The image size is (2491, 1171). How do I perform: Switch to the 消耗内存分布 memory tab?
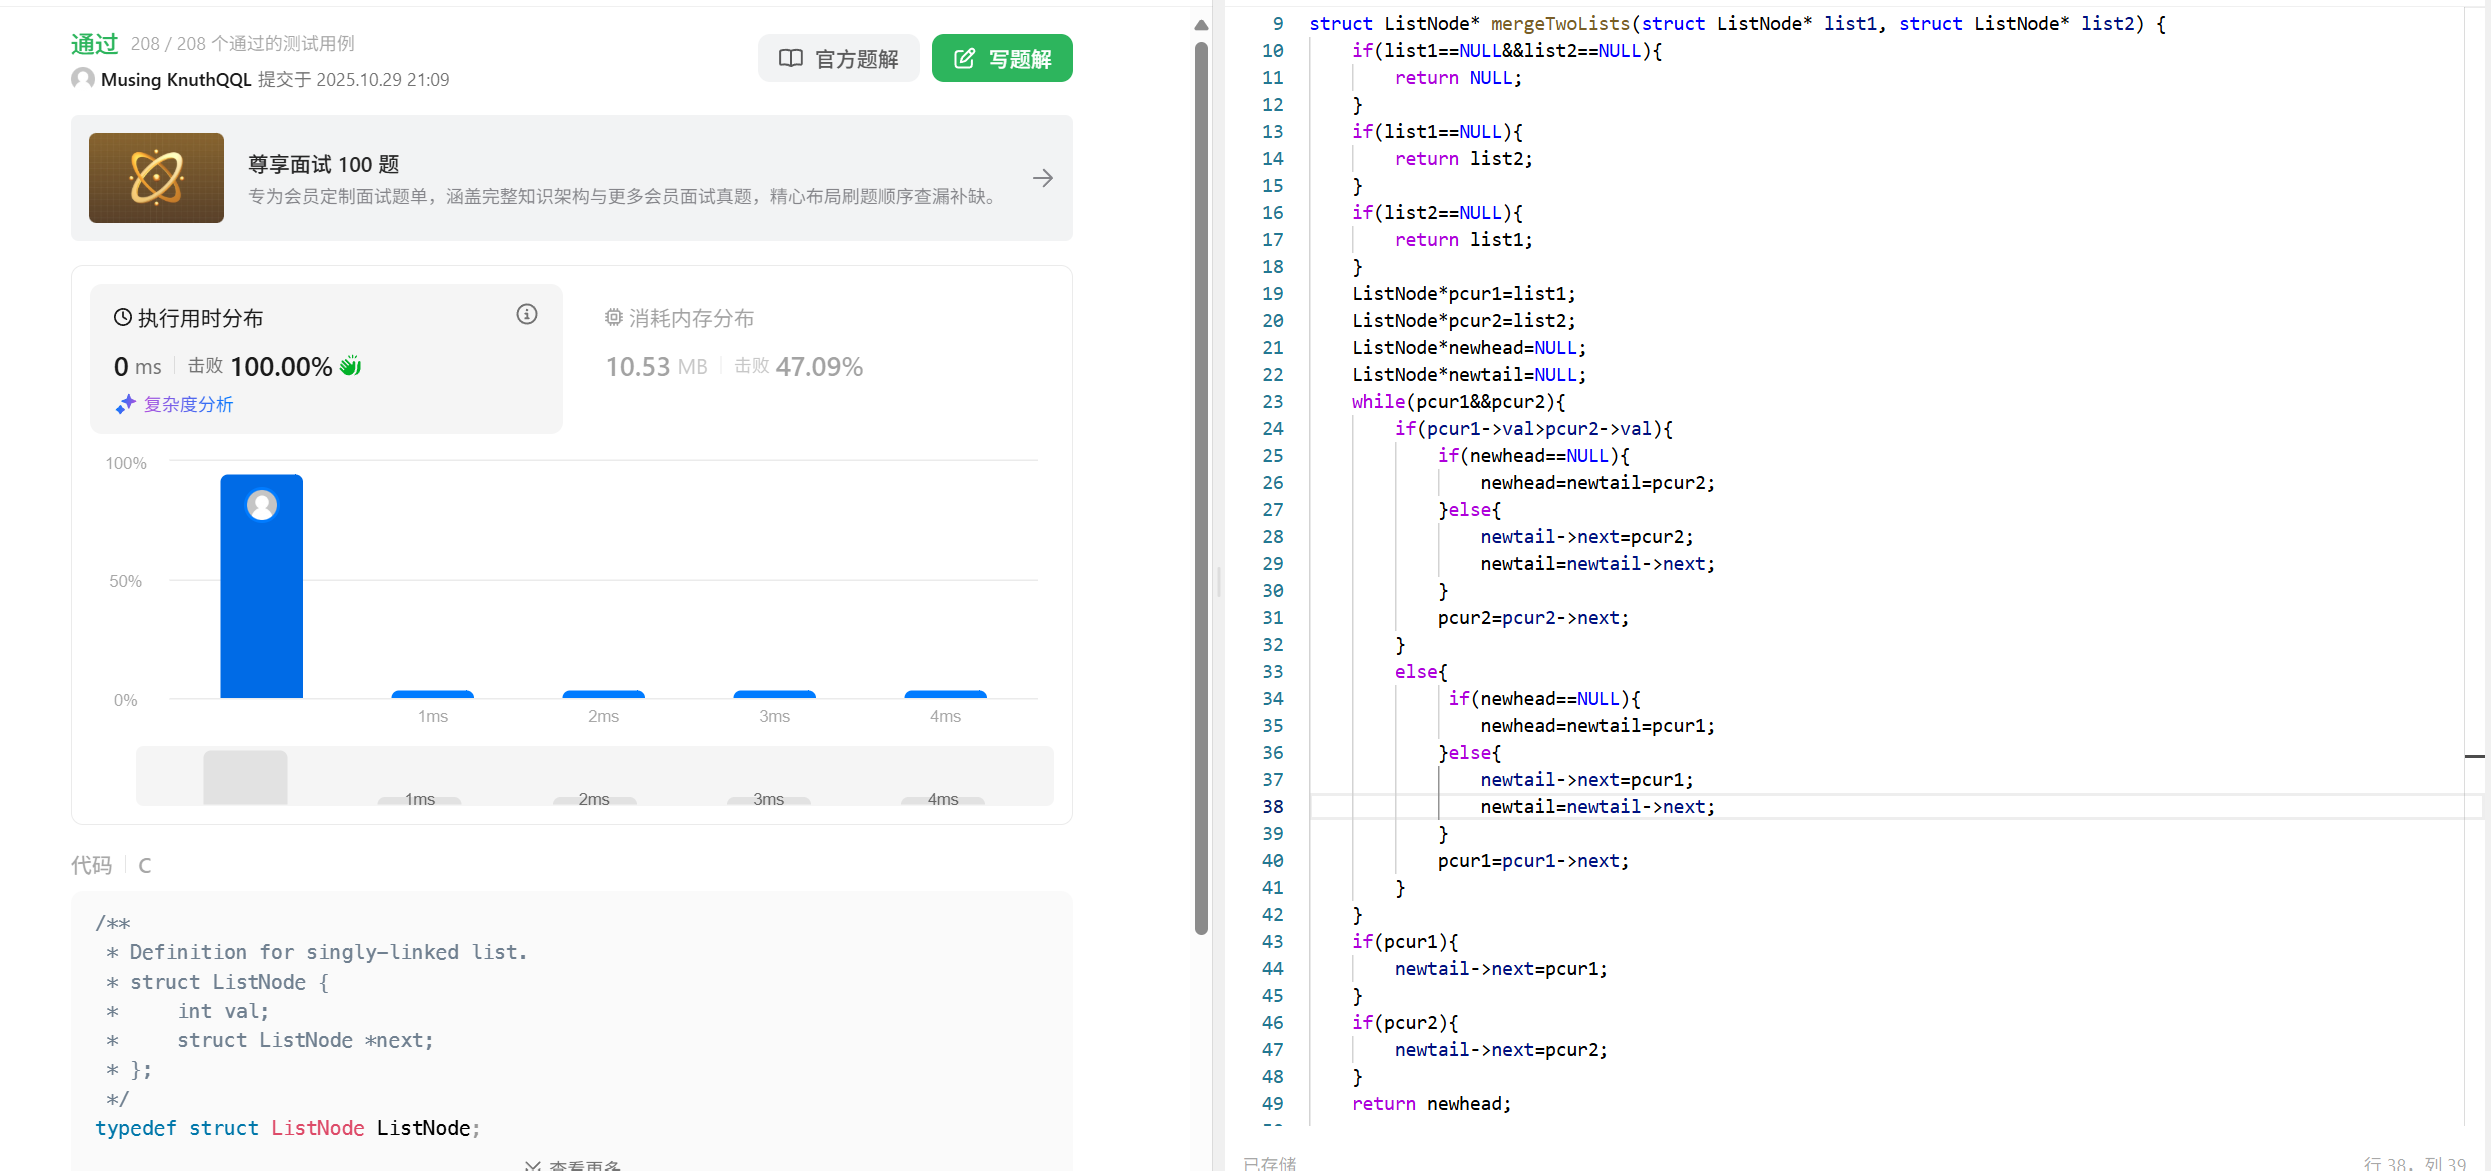coord(691,318)
